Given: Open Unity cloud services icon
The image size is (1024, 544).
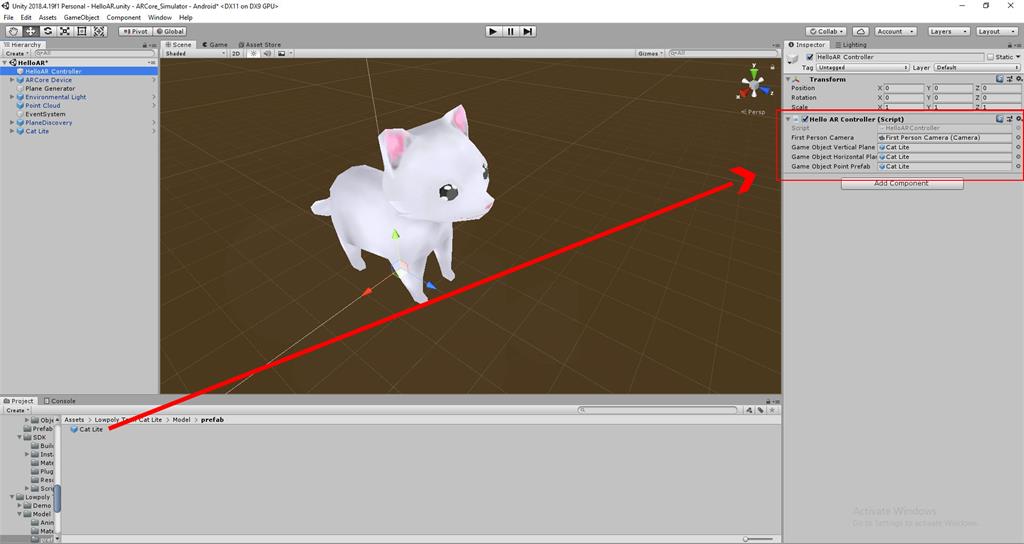Looking at the screenshot, I should (860, 31).
